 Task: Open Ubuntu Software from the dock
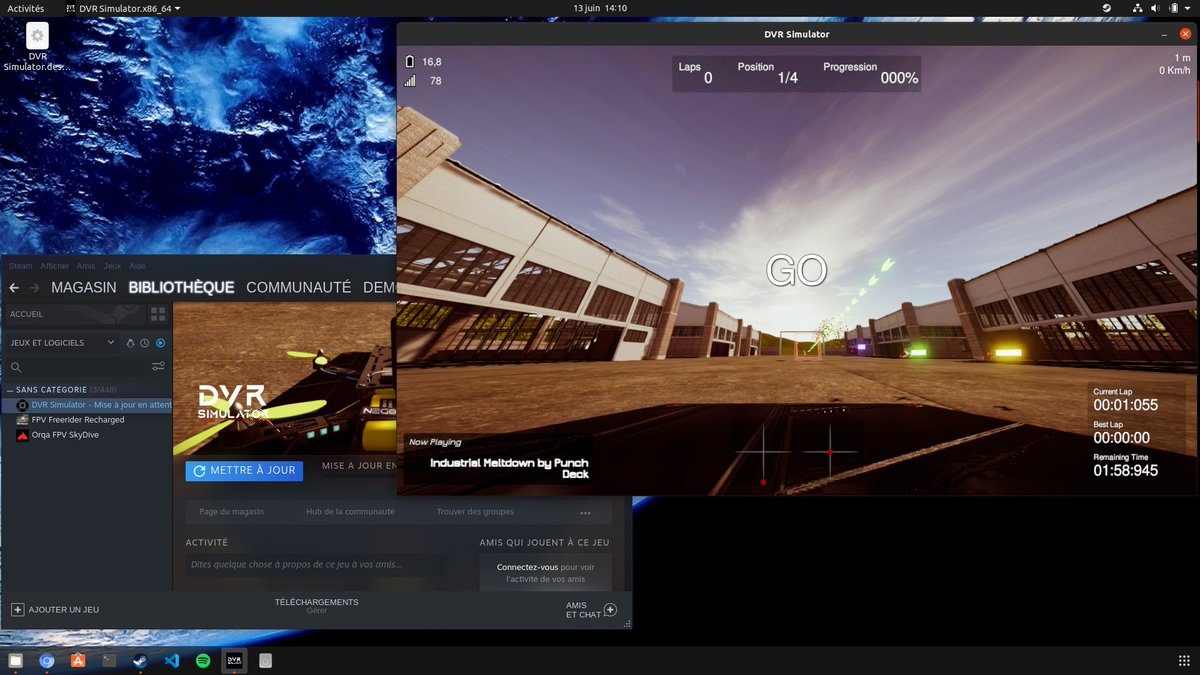[x=77, y=660]
